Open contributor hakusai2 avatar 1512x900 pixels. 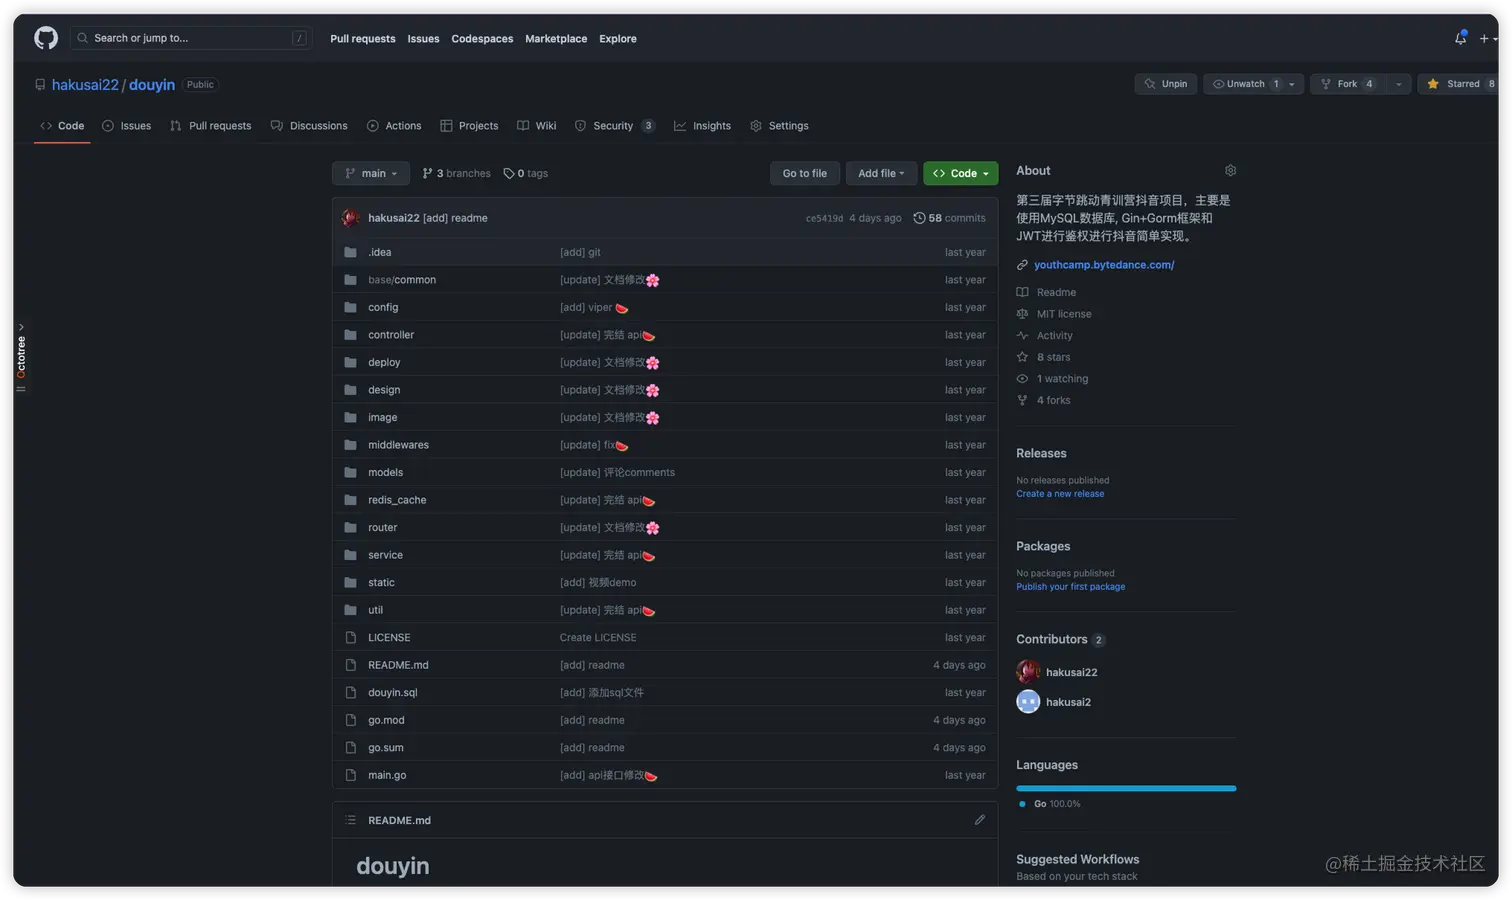(1028, 702)
